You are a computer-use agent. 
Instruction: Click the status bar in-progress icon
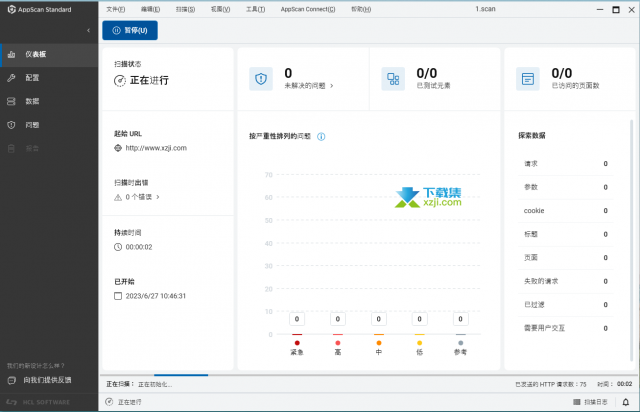coord(109,402)
